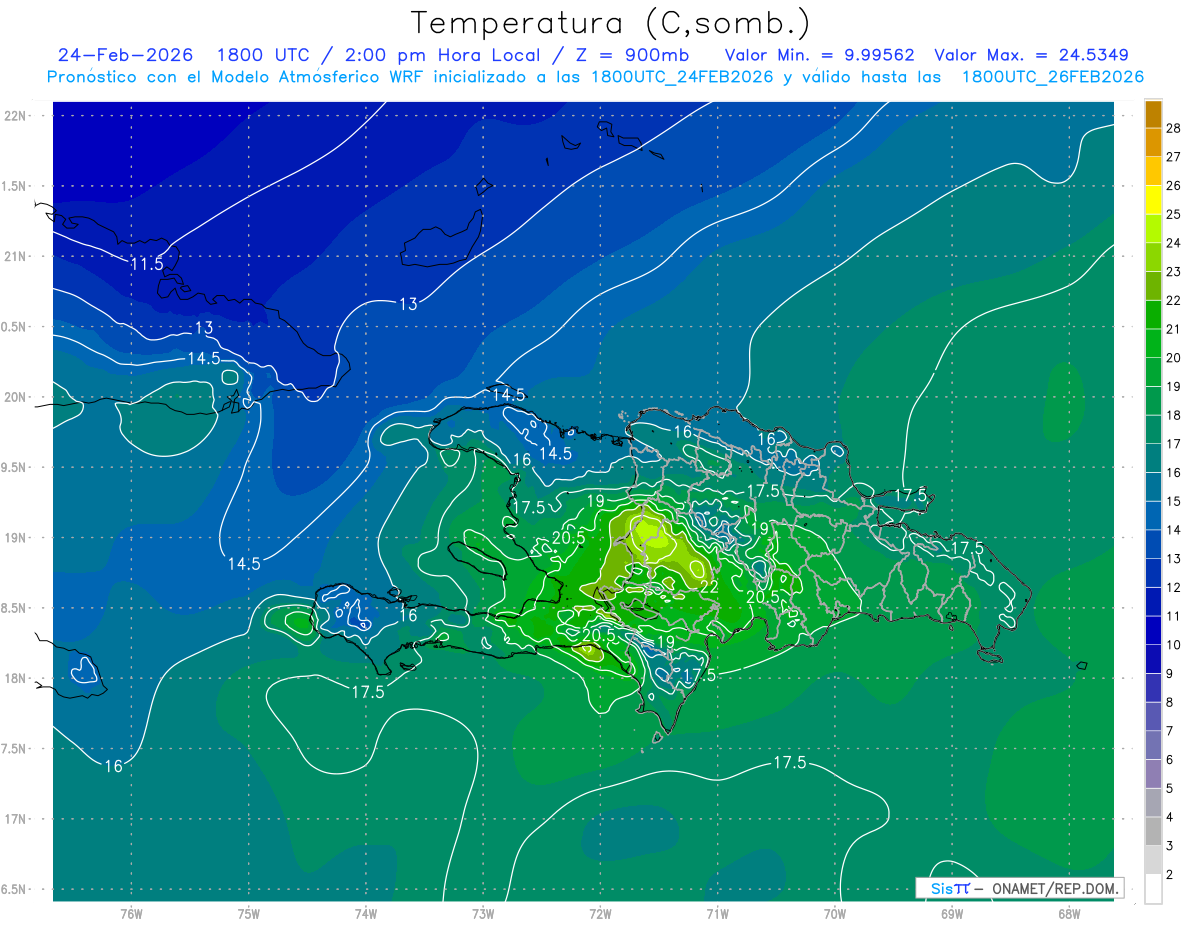Click the legend number 28

(1174, 128)
